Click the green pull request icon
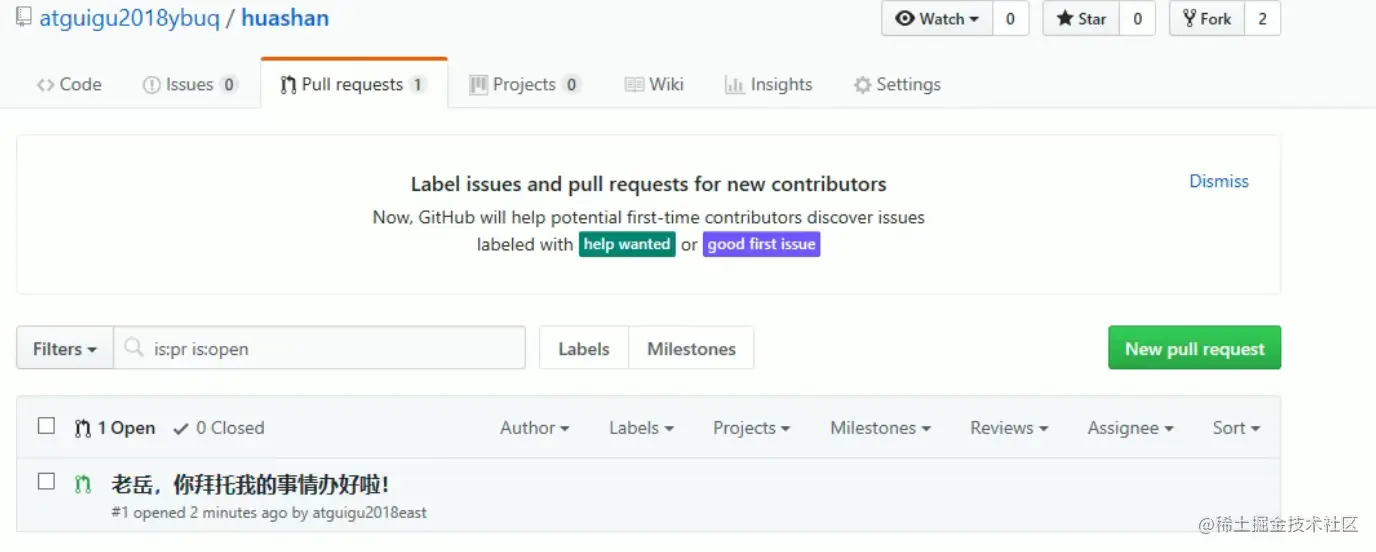 point(83,485)
